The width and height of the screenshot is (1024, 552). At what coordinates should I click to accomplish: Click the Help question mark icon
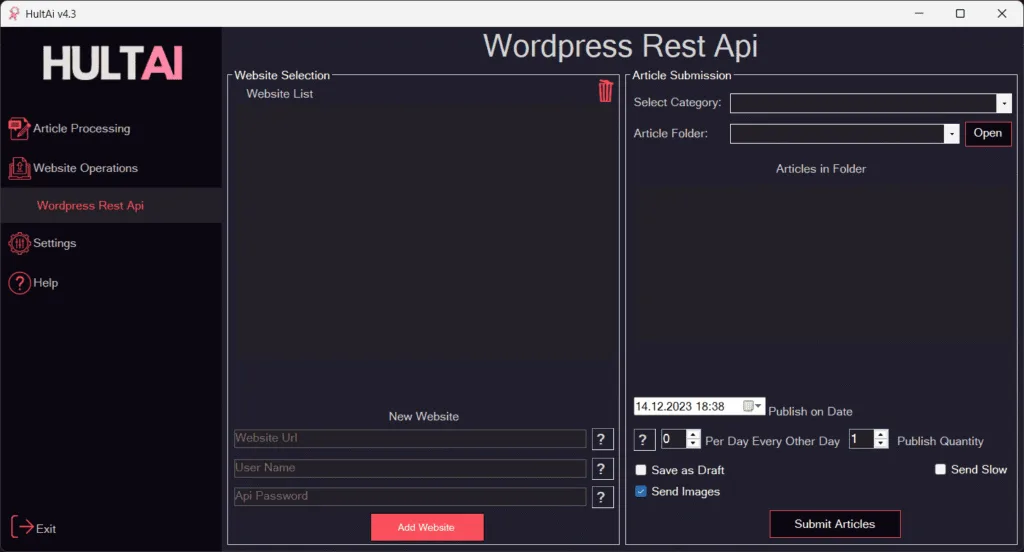pos(19,283)
